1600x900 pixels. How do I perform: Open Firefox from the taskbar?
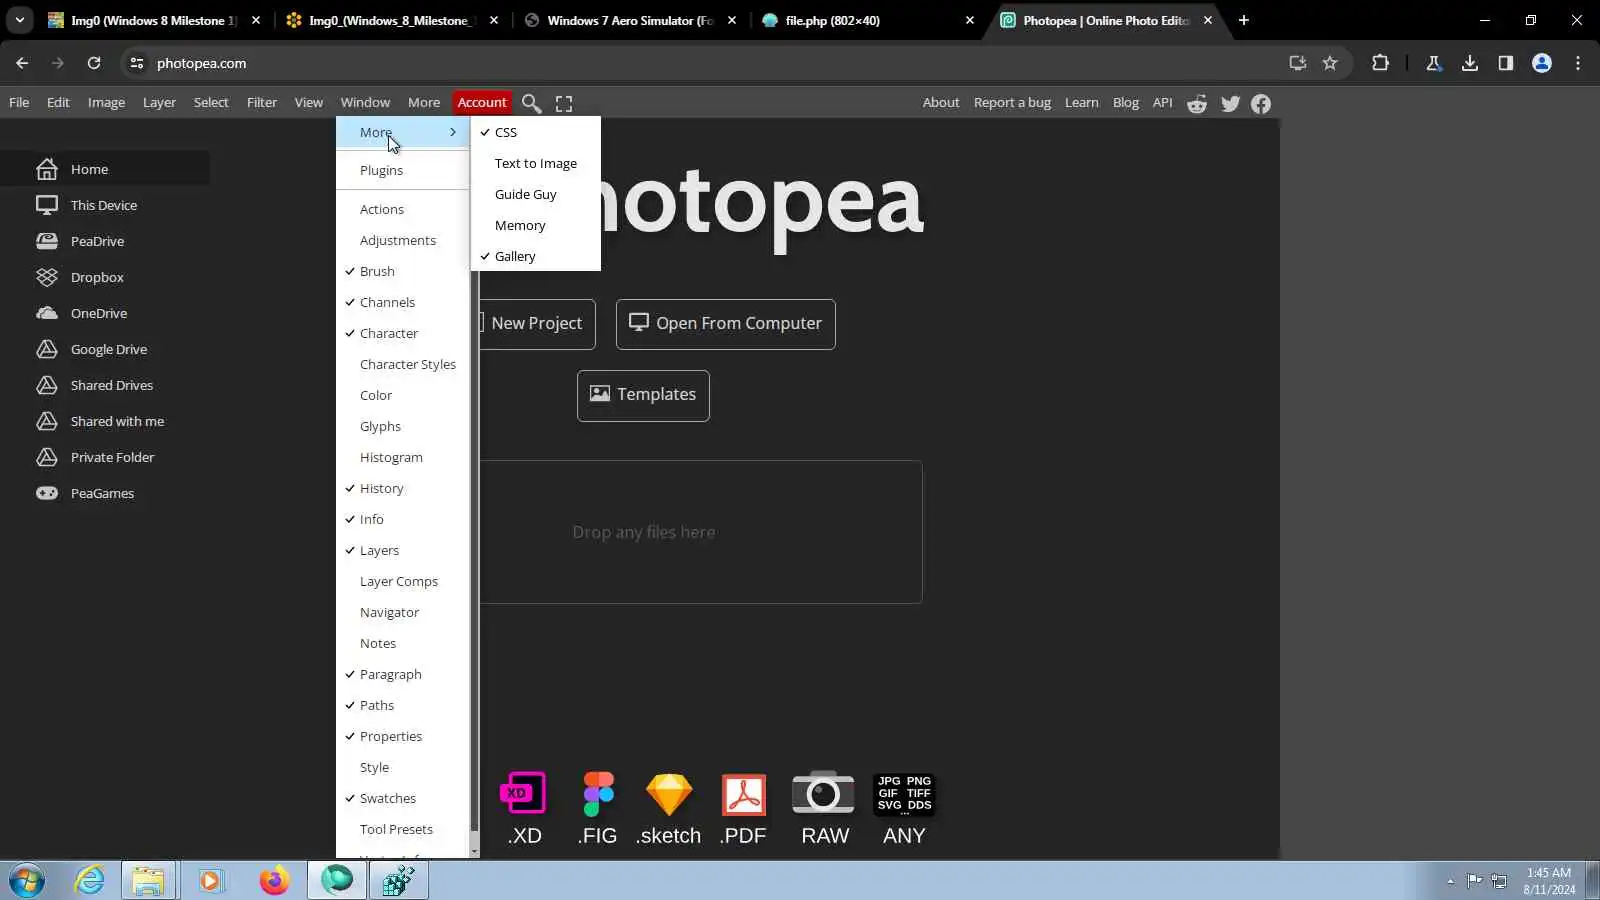coord(273,880)
